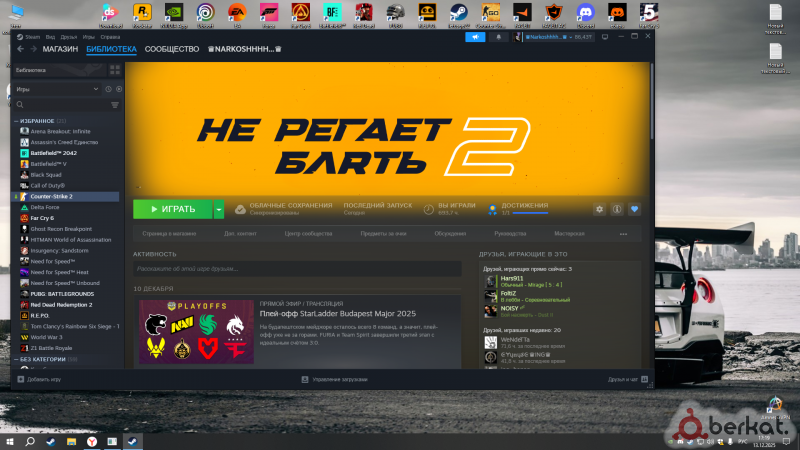Open the notifications bell icon
The width and height of the screenshot is (800, 450).
pos(499,36)
